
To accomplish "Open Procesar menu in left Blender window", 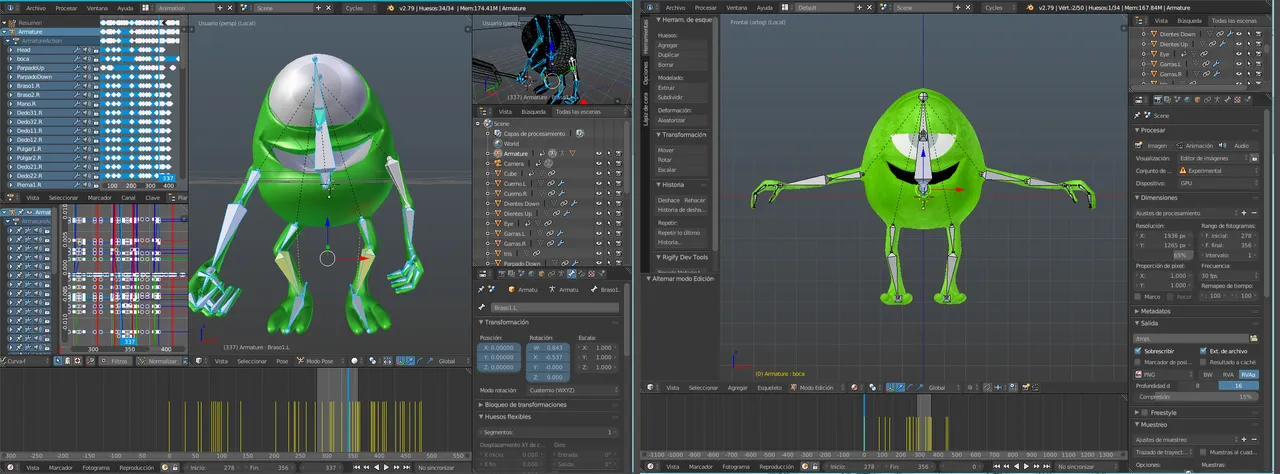I will coord(66,7).
